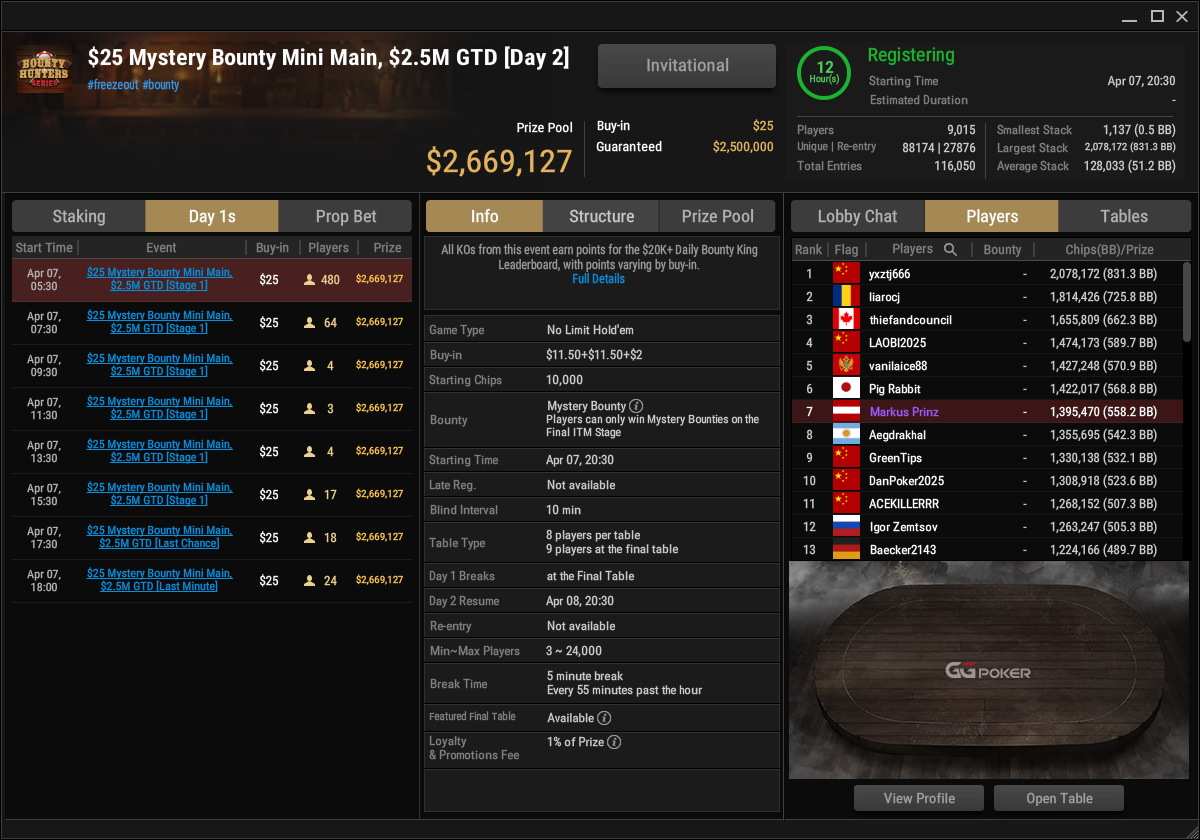
Task: Open the 1% of Prize info icon
Action: click(614, 742)
